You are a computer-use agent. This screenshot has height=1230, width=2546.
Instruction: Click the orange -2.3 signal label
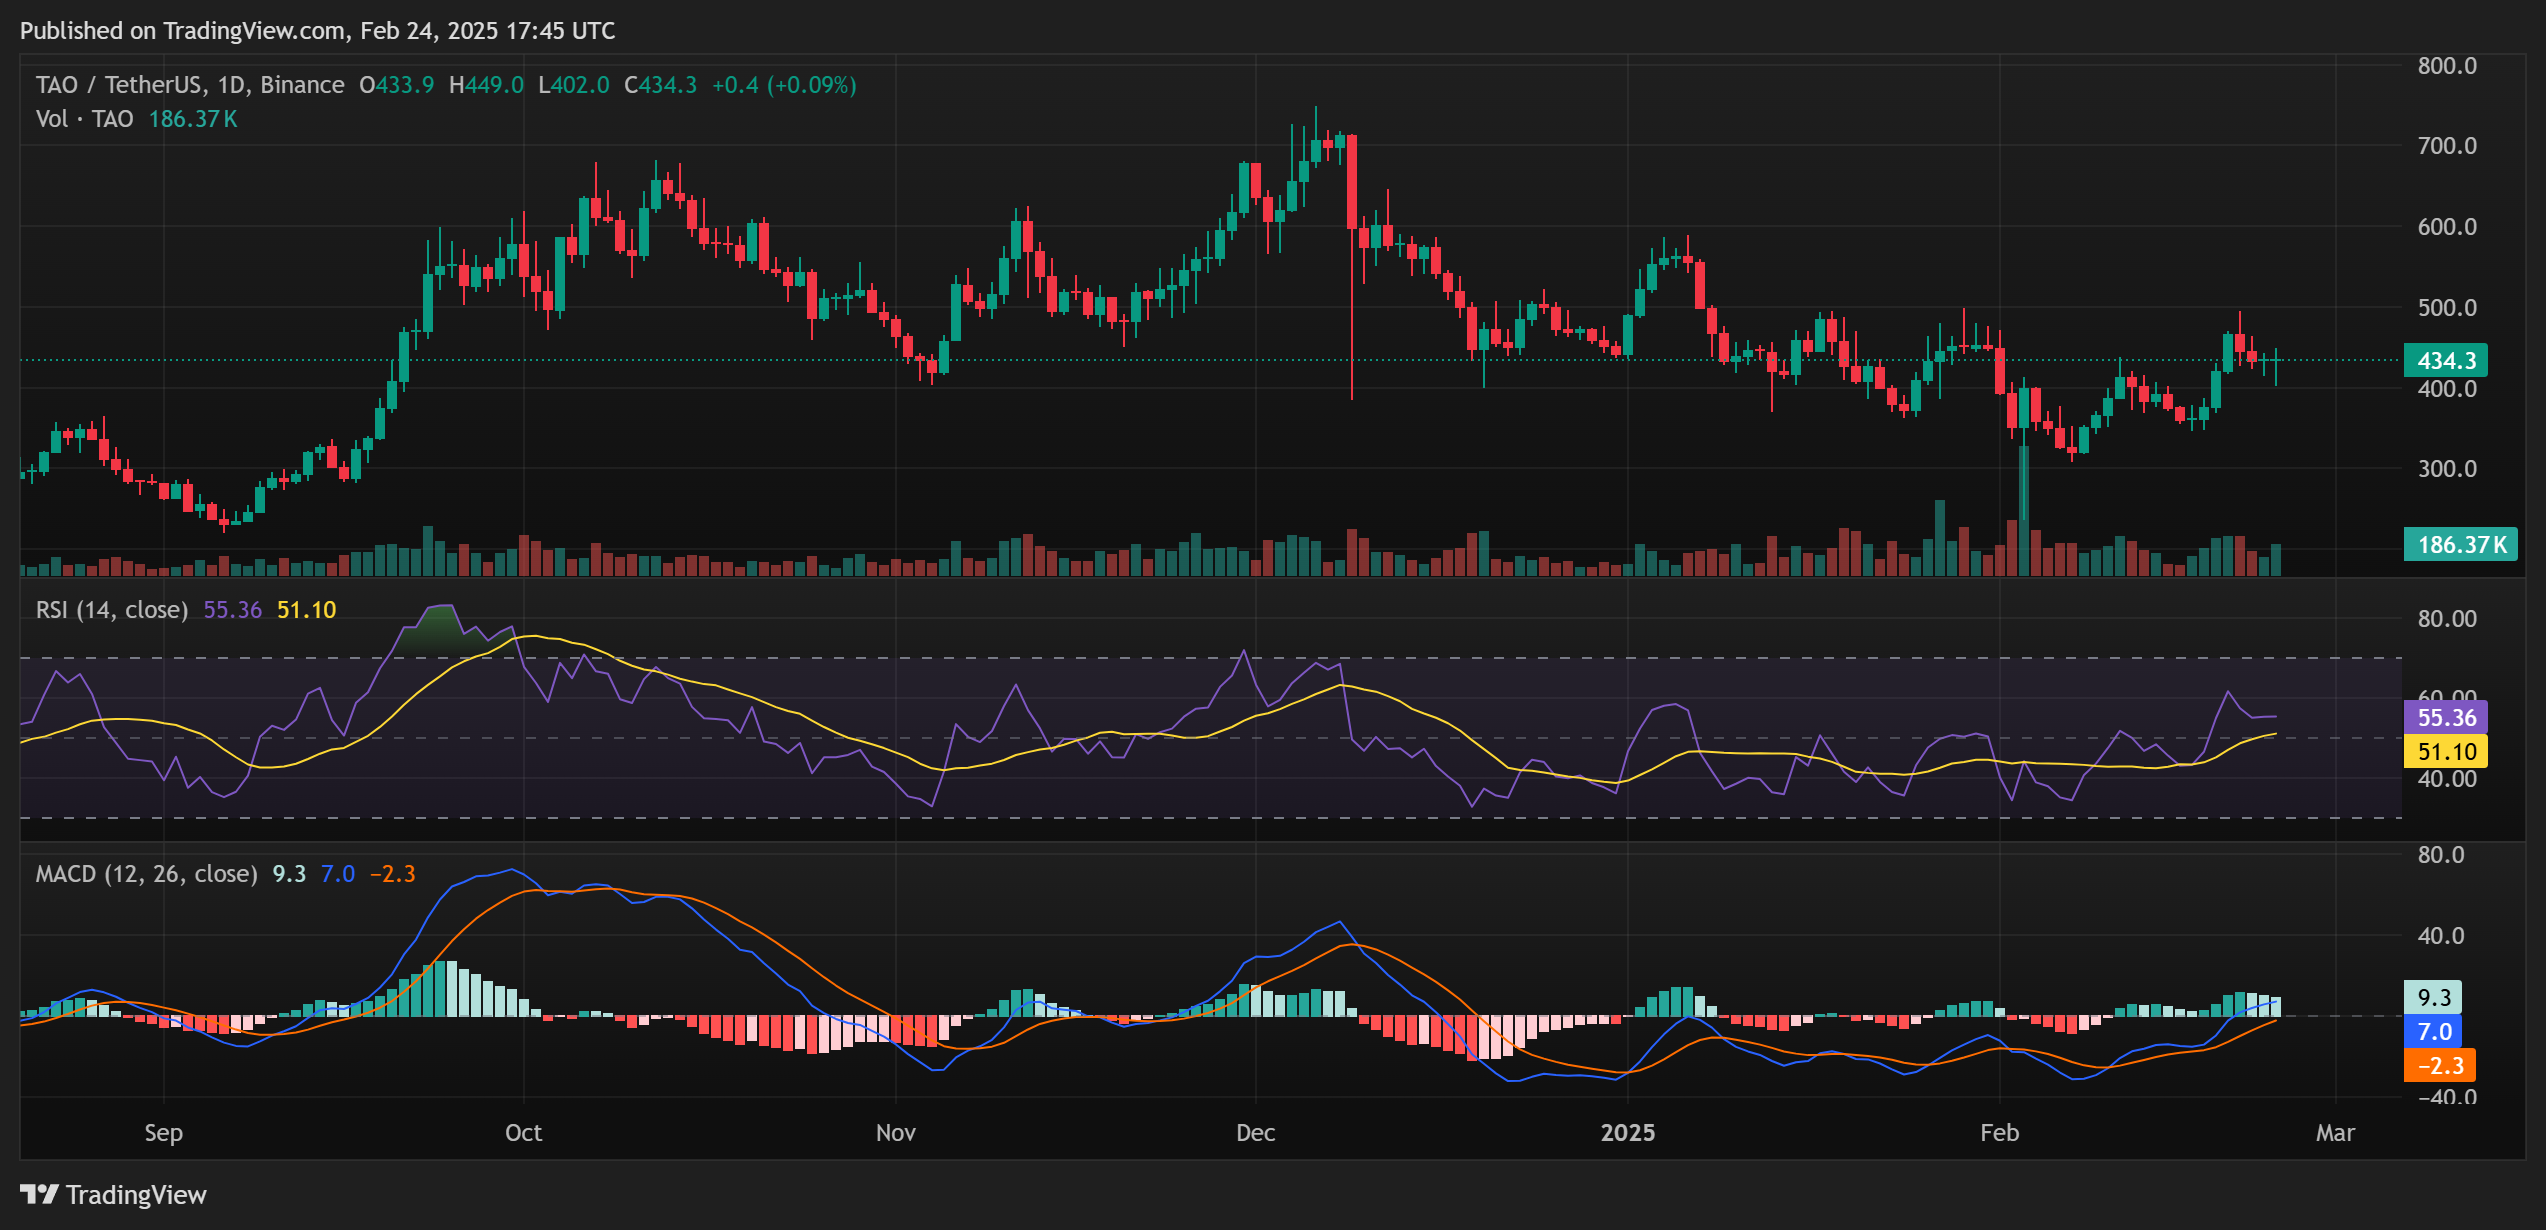tap(2440, 1065)
